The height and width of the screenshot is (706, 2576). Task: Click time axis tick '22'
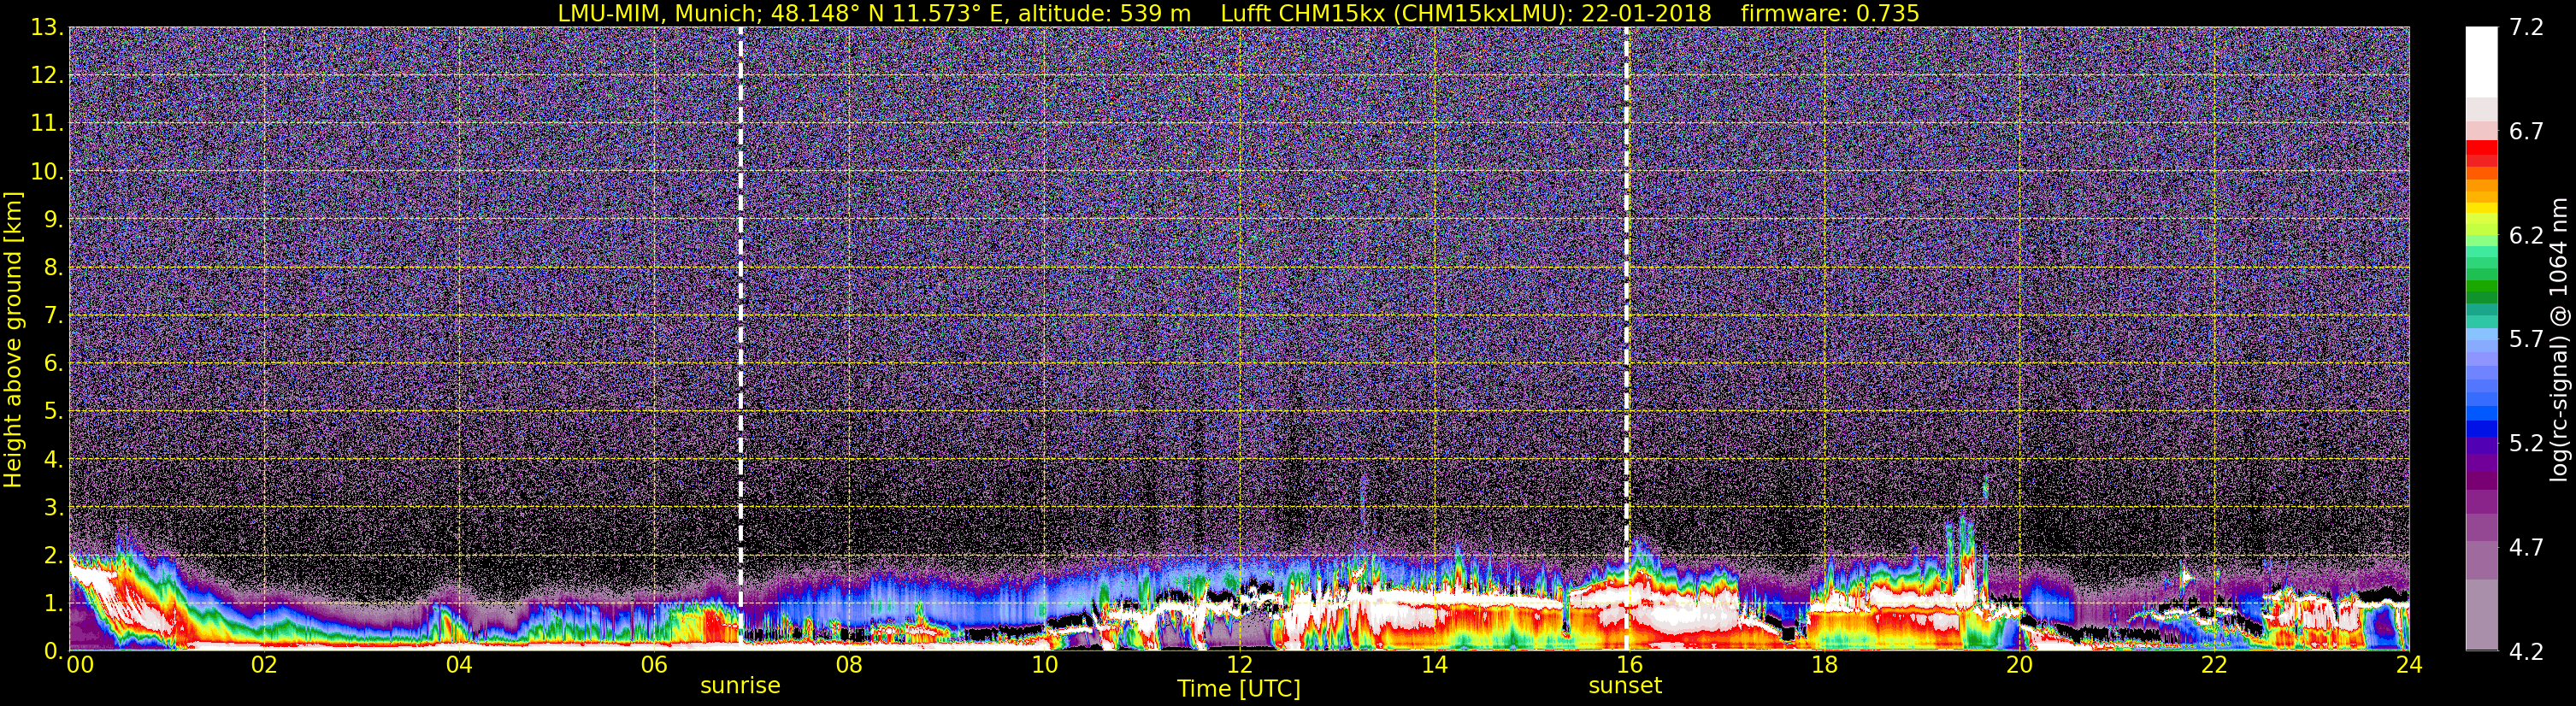[2214, 666]
